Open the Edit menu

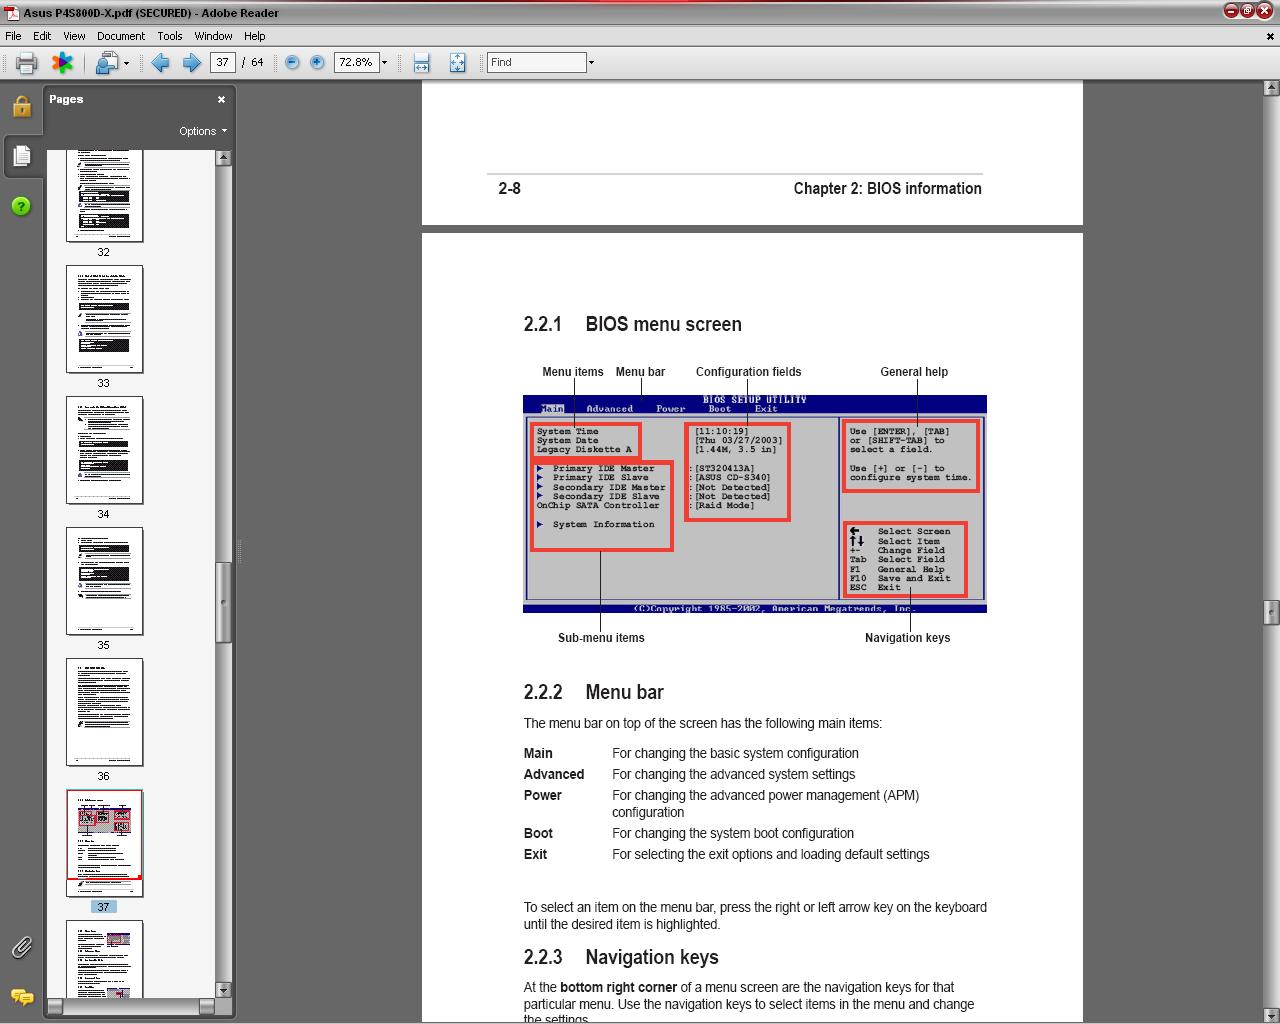point(42,35)
